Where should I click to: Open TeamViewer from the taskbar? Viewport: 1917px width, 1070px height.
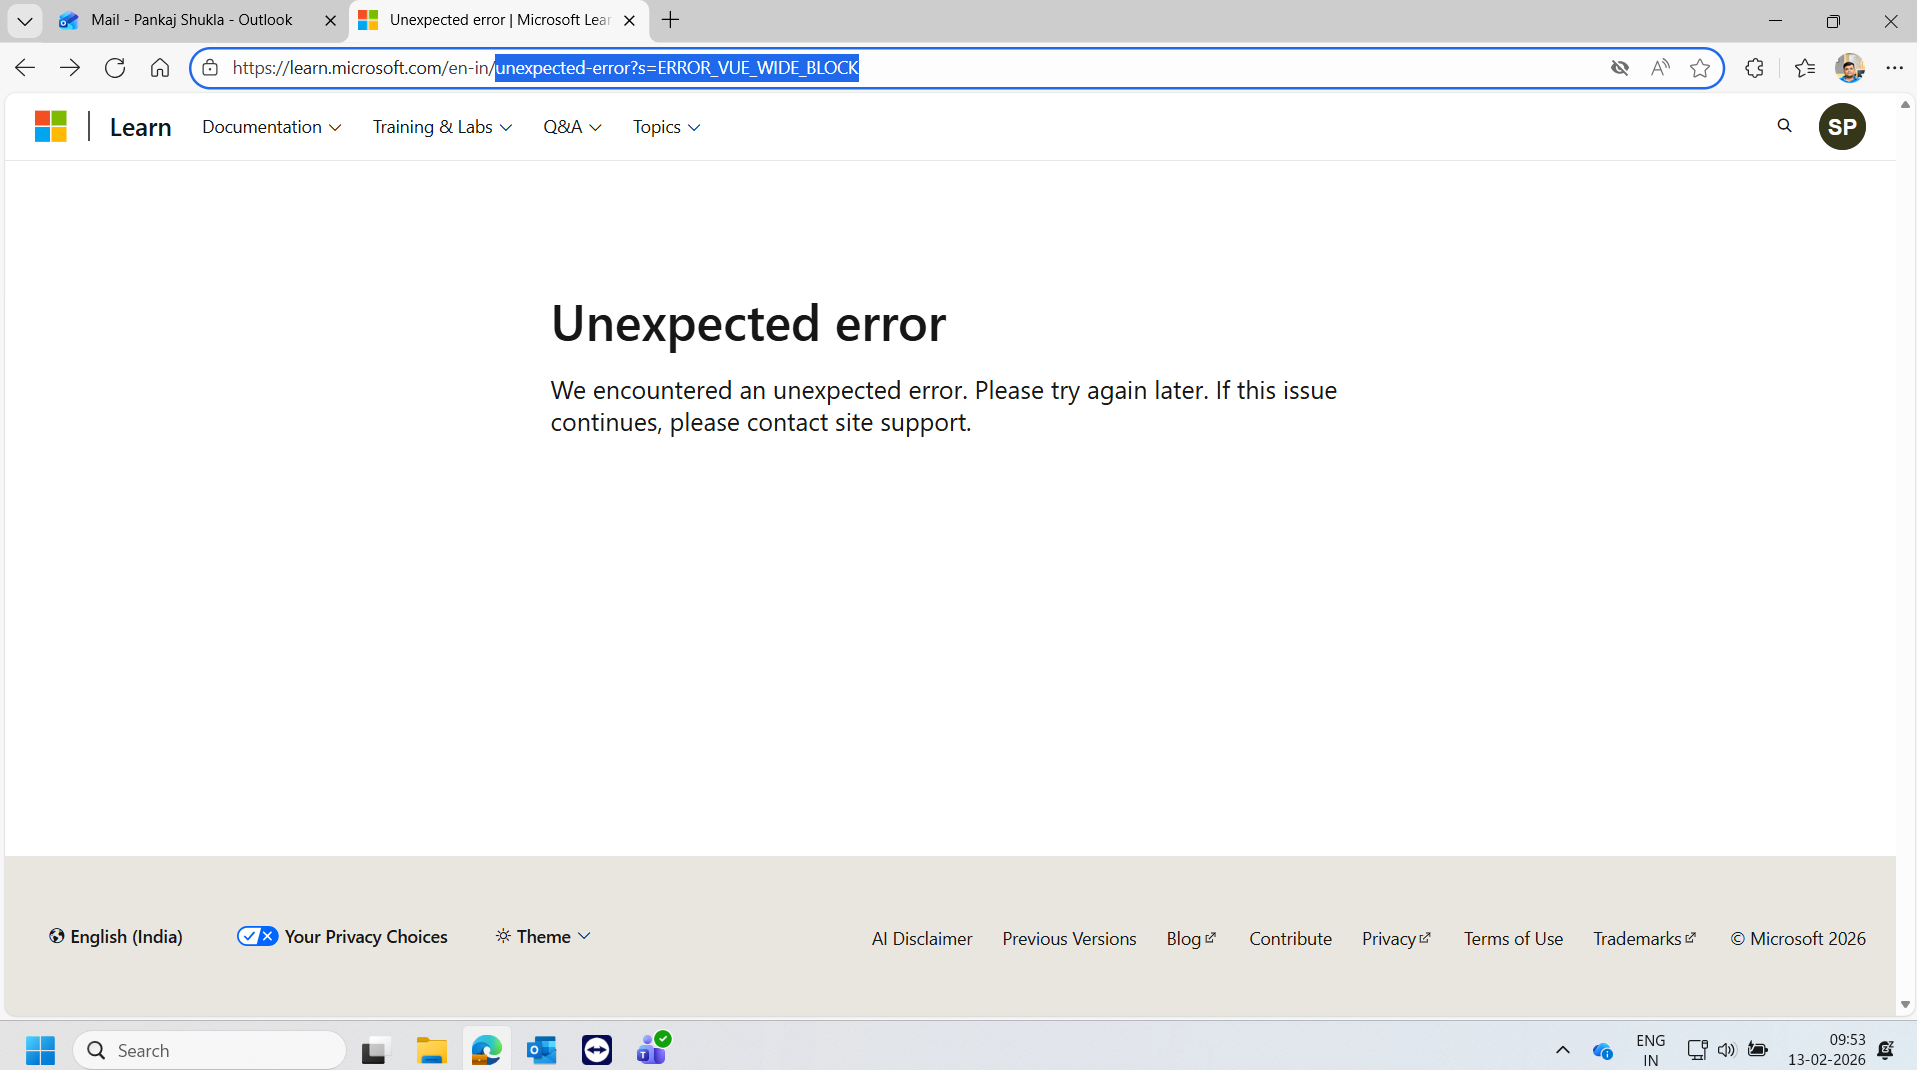(597, 1051)
